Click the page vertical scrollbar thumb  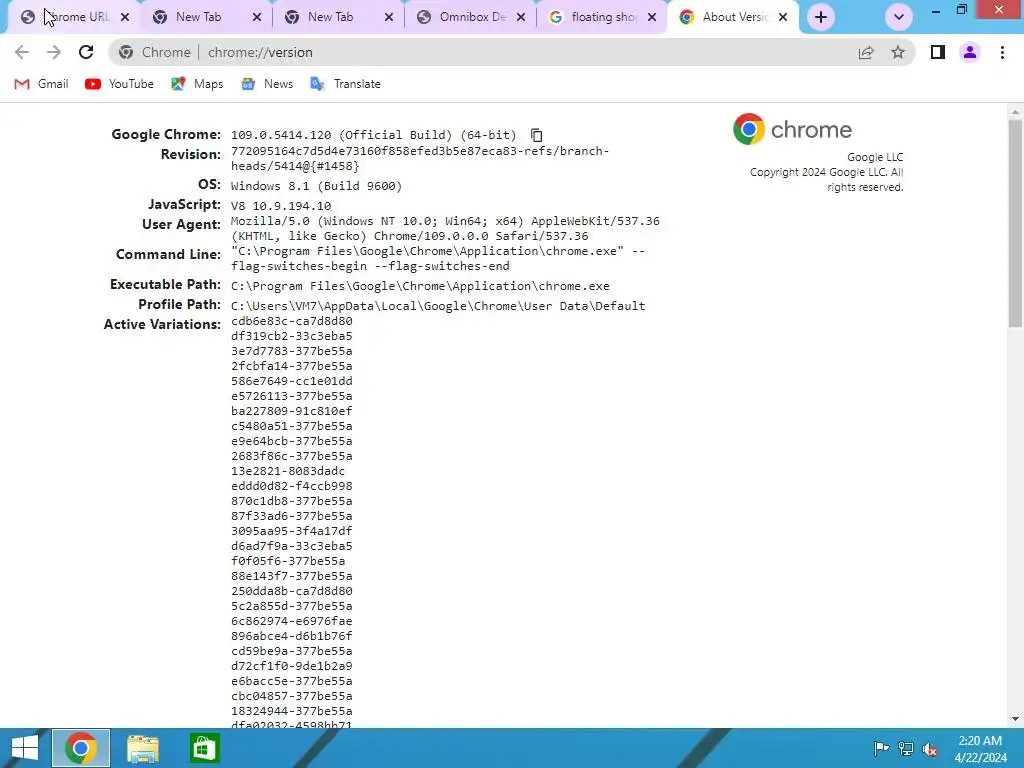click(1015, 222)
